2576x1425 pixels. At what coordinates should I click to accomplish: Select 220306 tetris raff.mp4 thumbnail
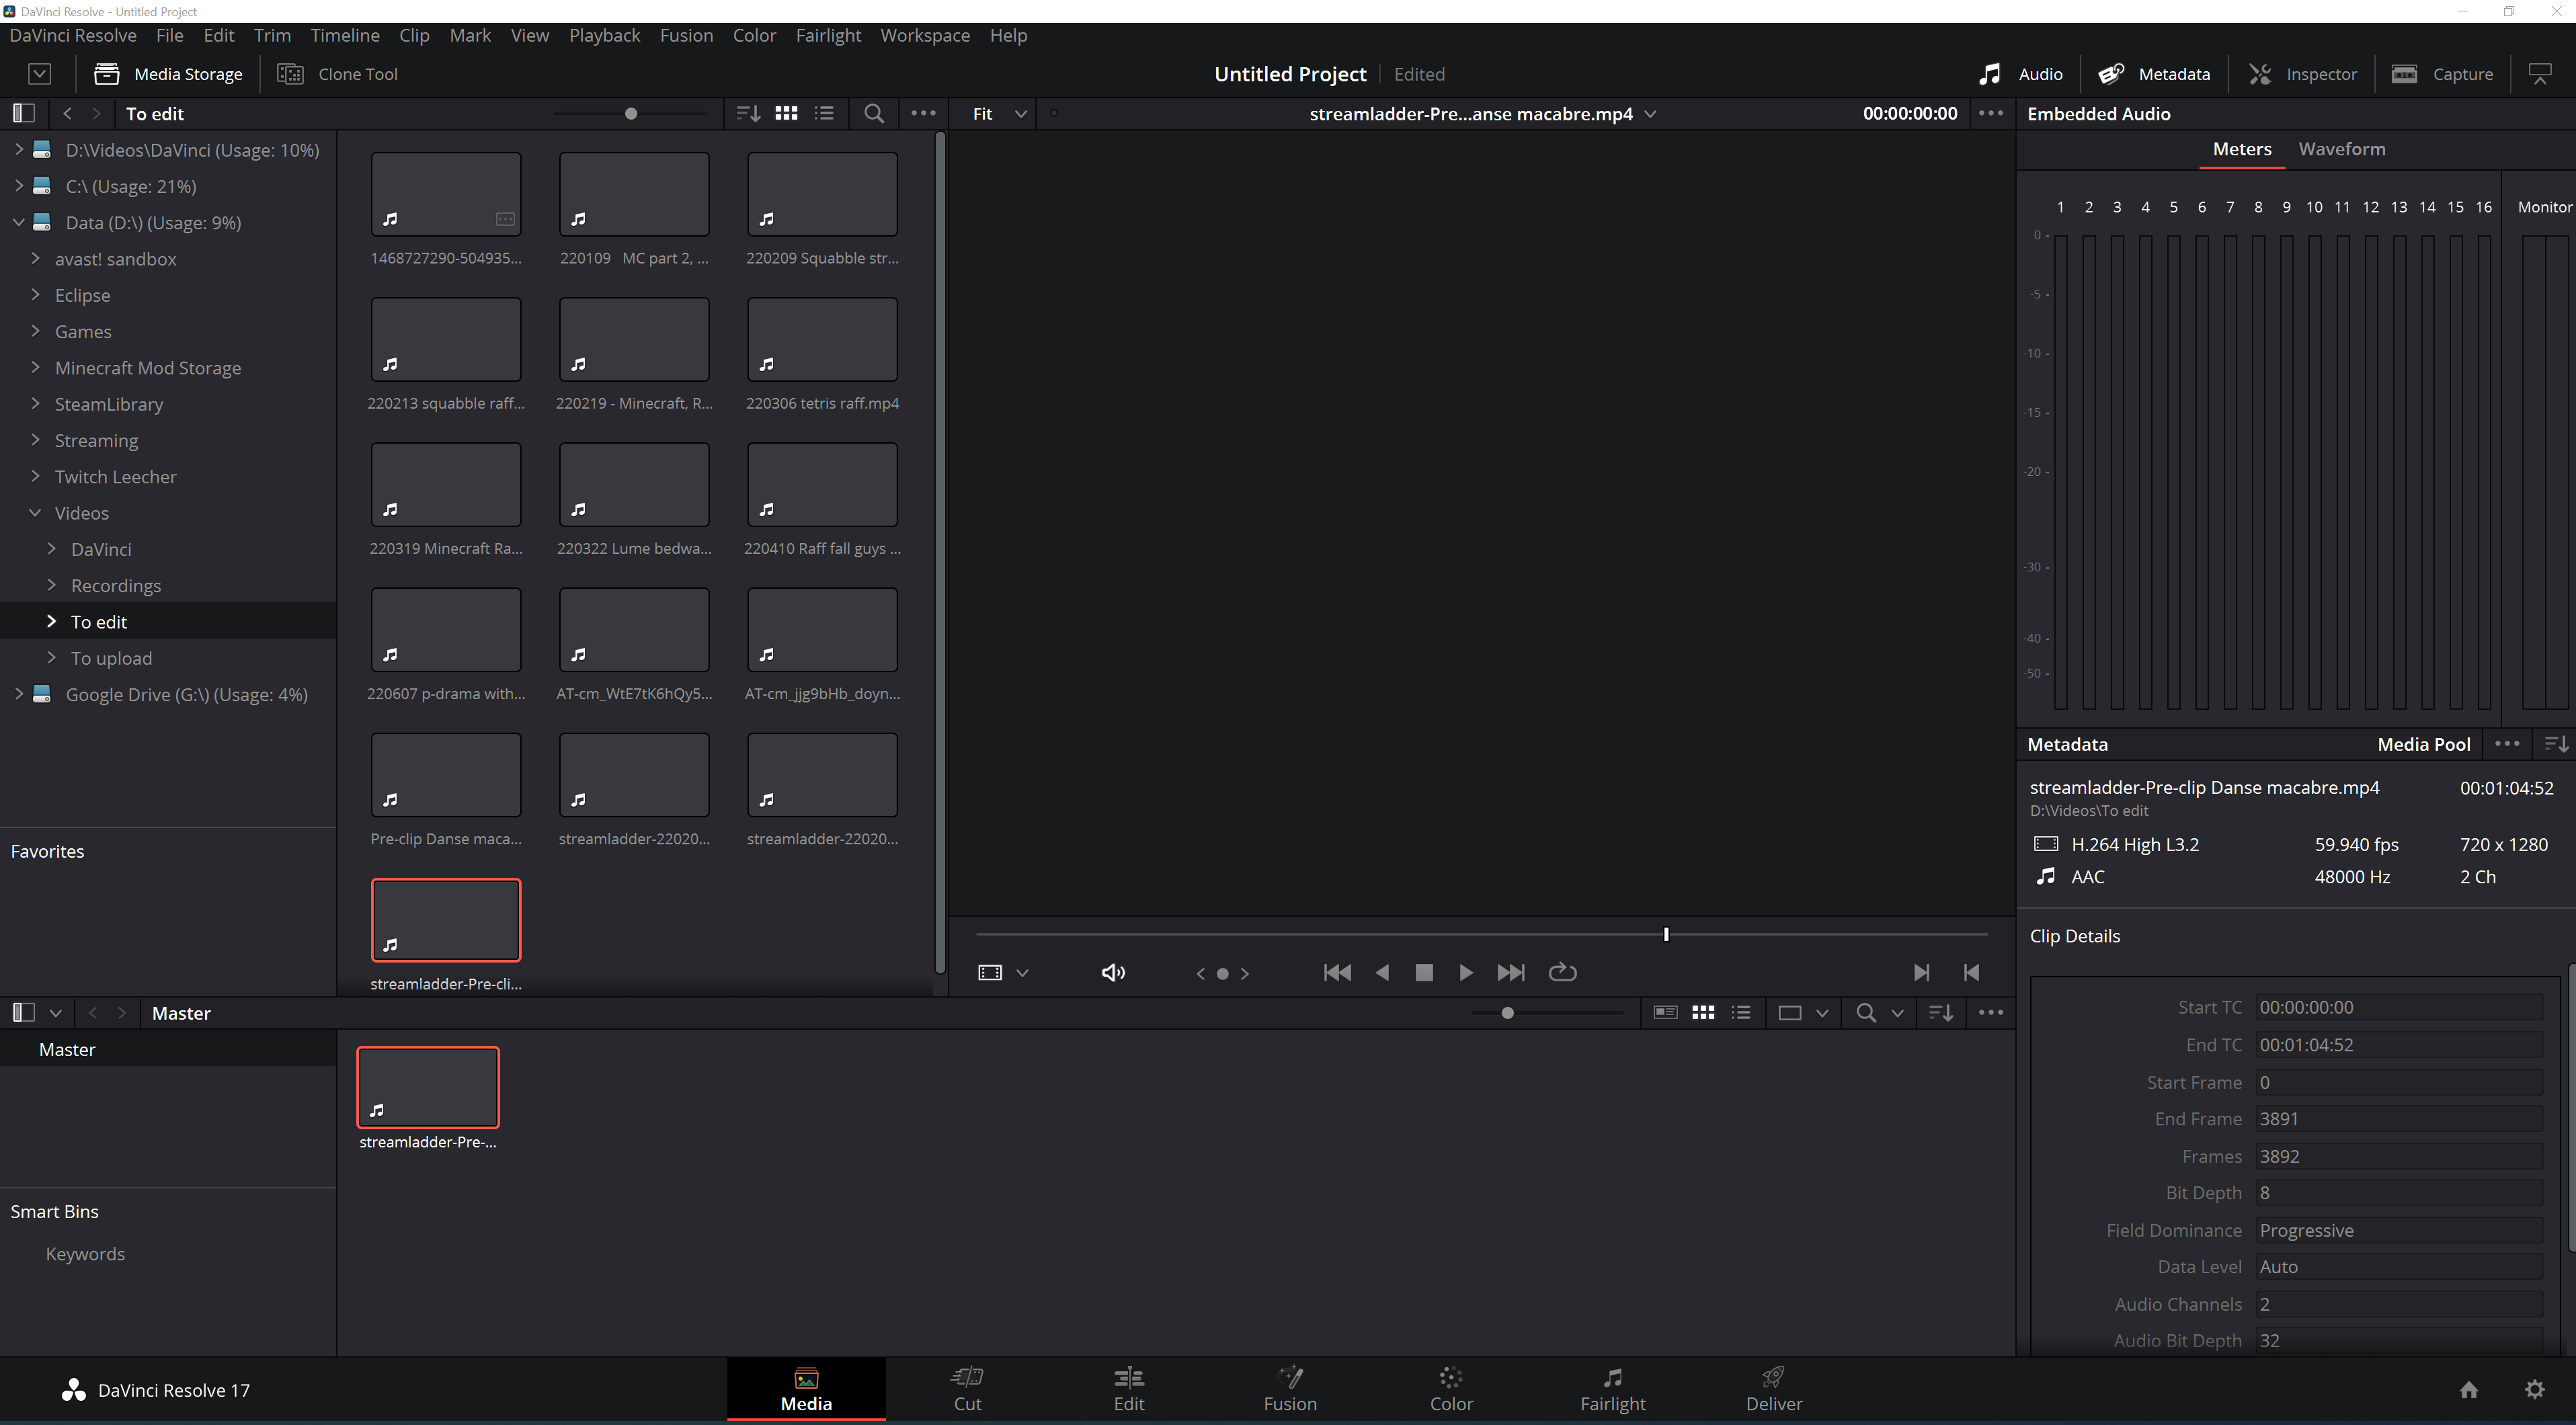(x=822, y=339)
